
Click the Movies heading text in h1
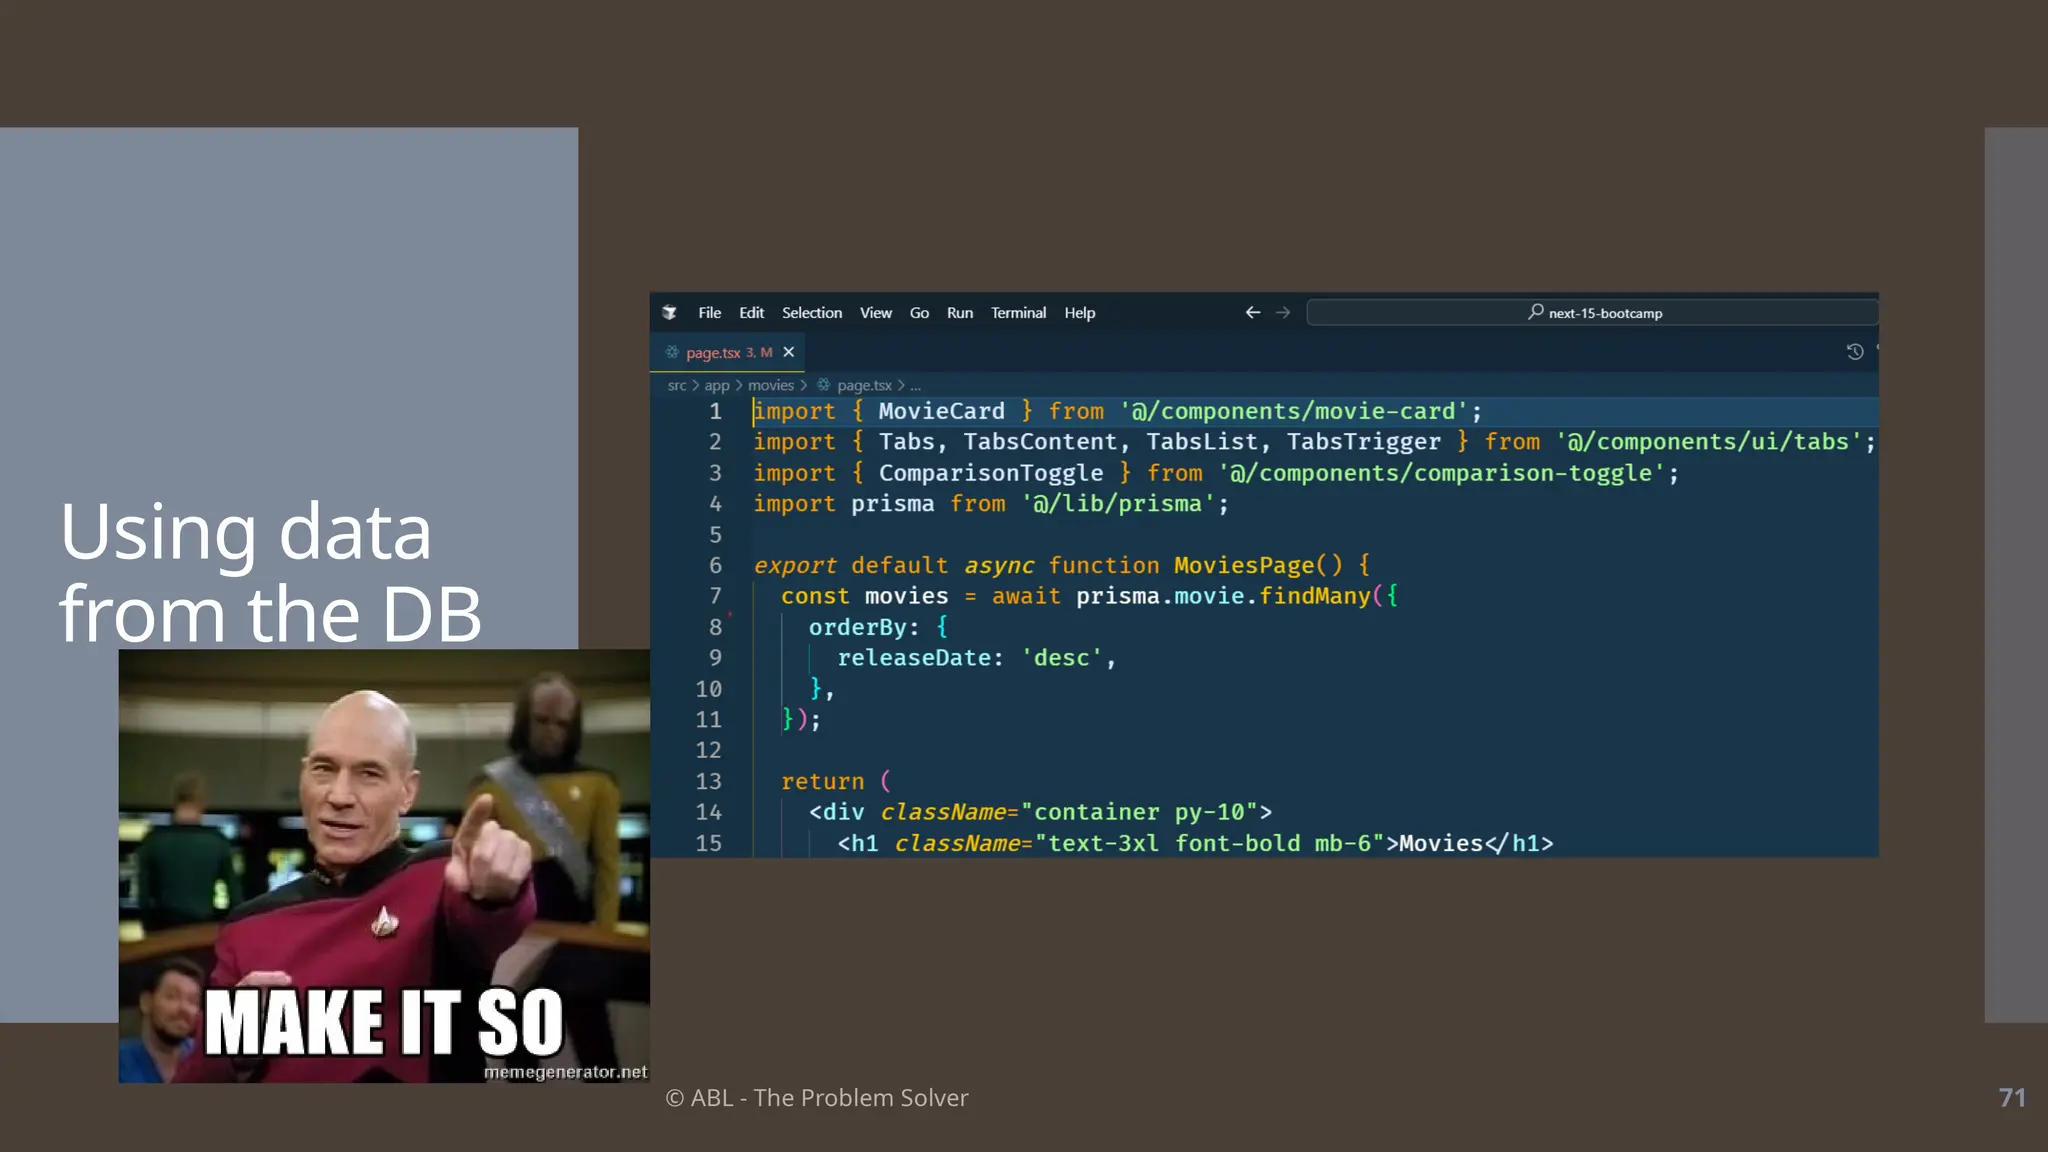pos(1441,843)
